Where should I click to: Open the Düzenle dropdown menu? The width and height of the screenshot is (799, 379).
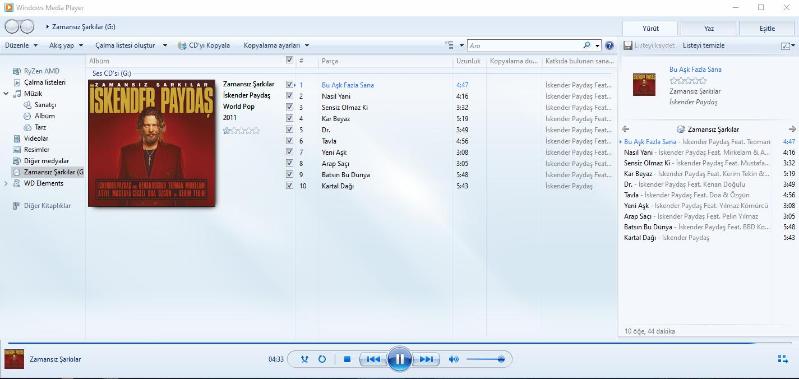pyautogui.click(x=21, y=45)
